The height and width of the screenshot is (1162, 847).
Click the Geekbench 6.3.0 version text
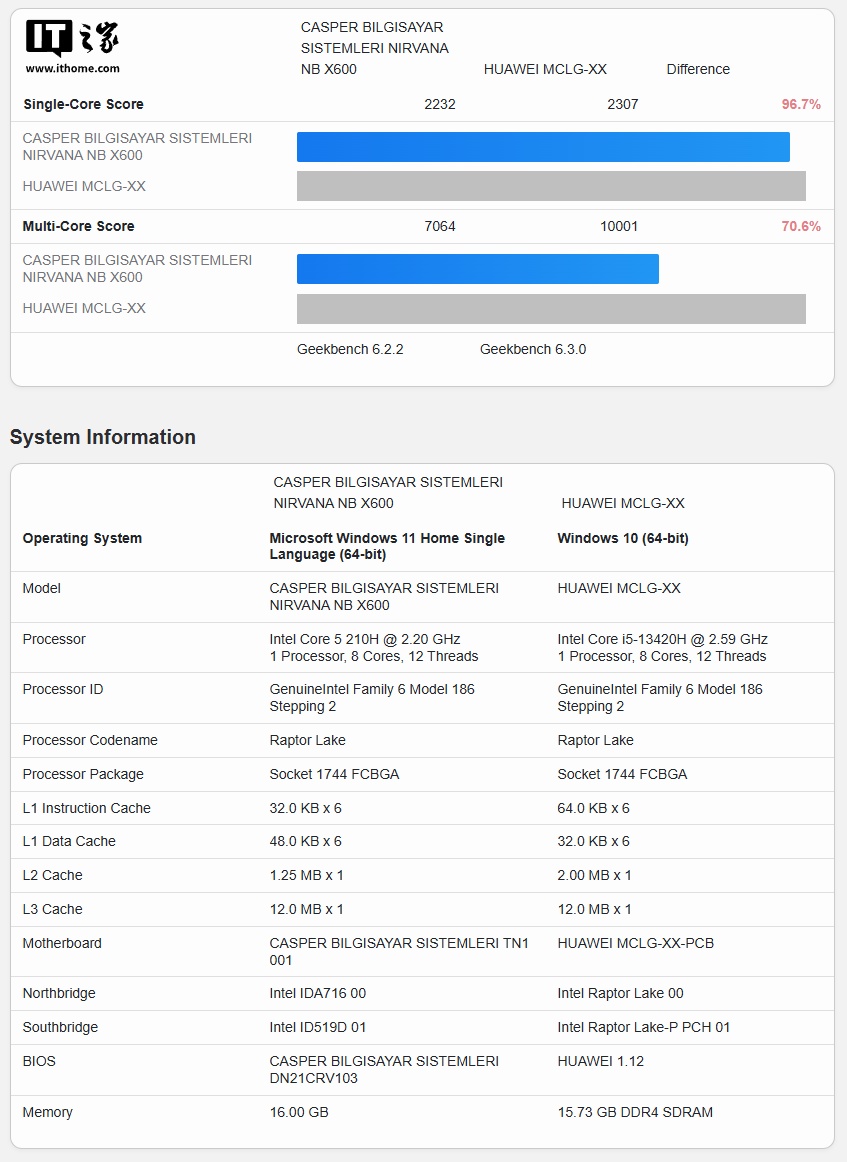(x=533, y=349)
